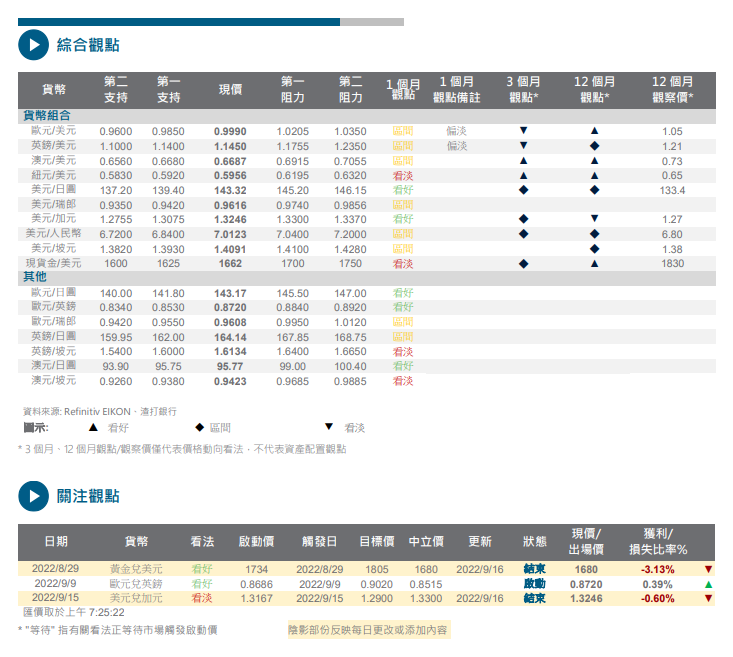The image size is (733, 657).
Task: Click the progress bar at the top
Action: tap(210, 21)
